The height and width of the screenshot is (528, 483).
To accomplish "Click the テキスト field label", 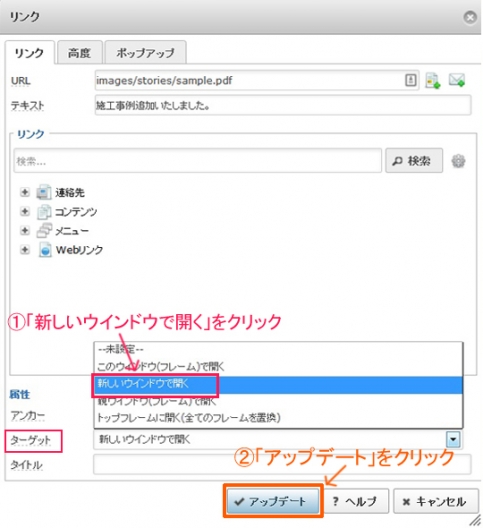I will (27, 106).
